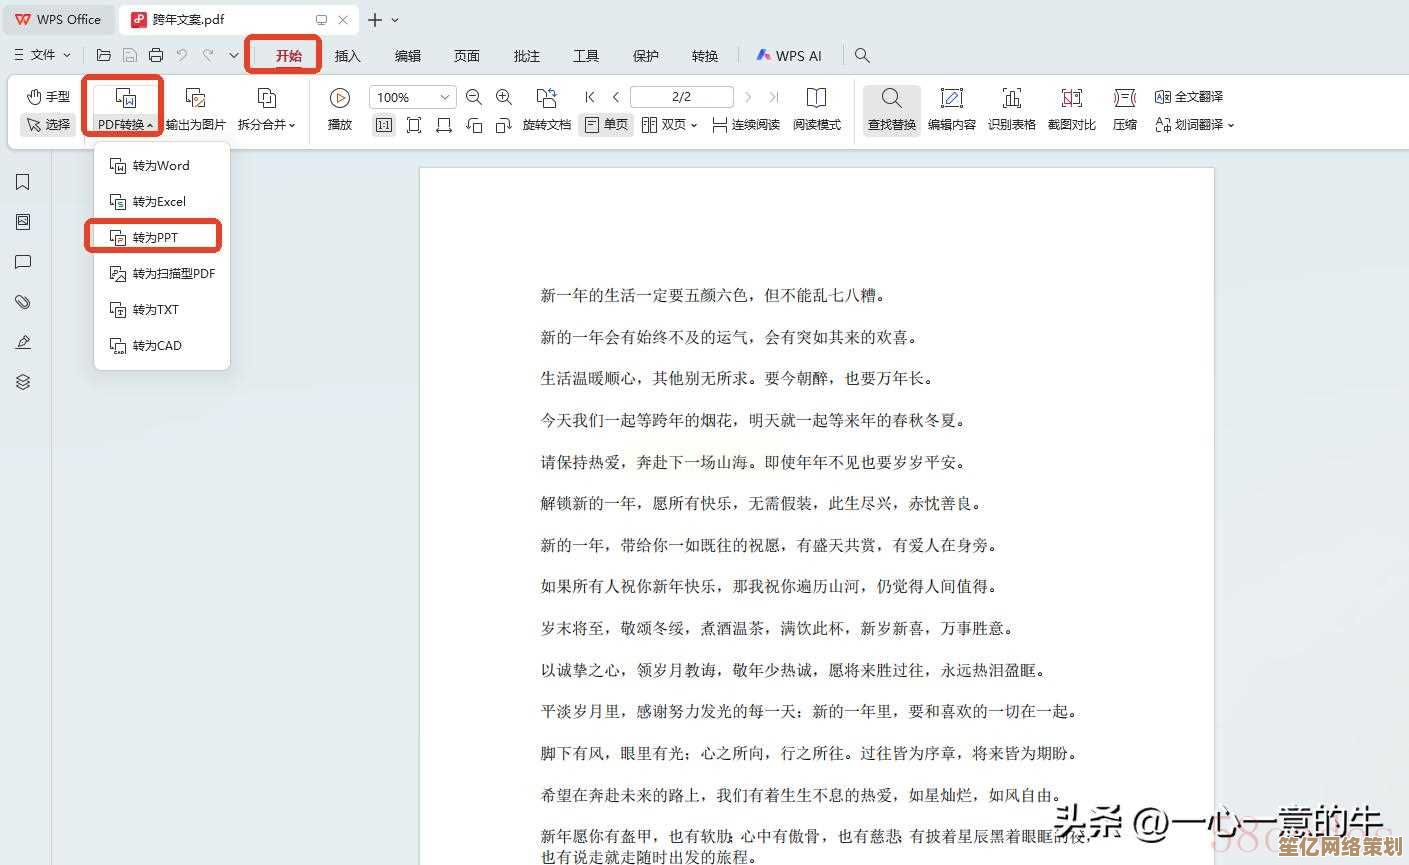The width and height of the screenshot is (1409, 865).
Task: Open the 编辑内容 edit content tool
Action: pyautogui.click(x=951, y=108)
